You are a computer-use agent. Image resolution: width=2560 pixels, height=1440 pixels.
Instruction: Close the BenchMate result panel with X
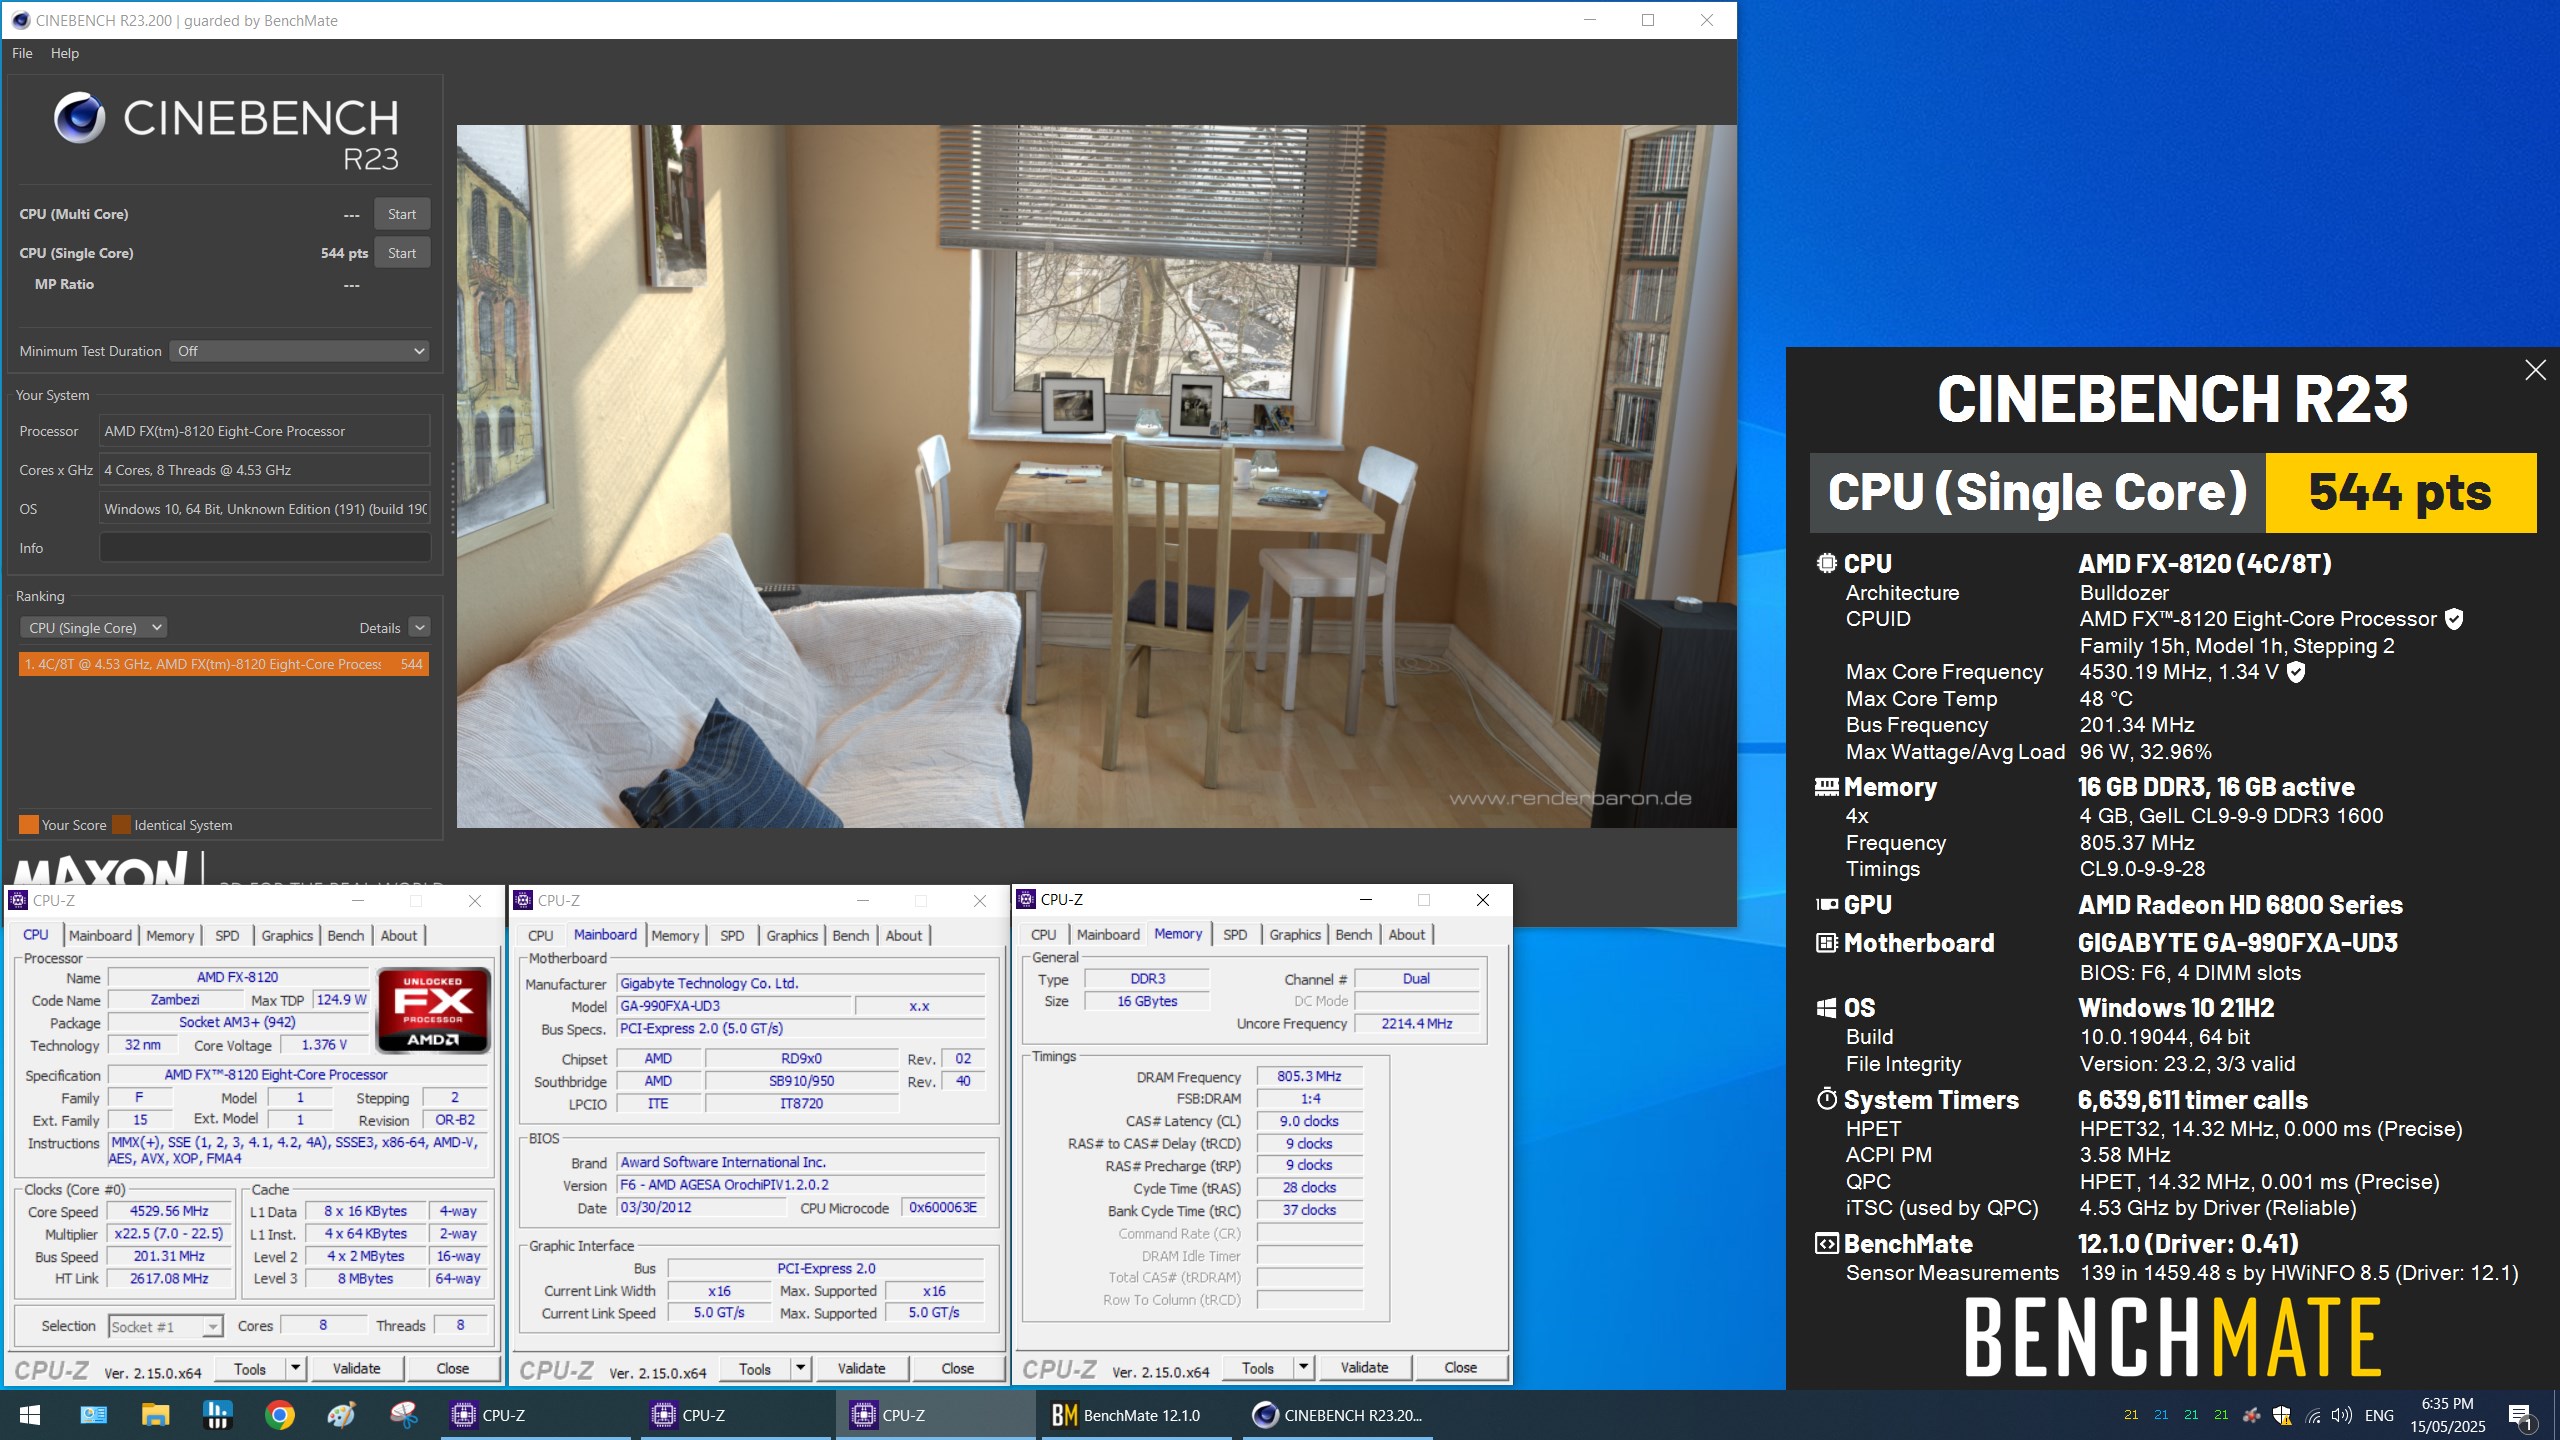tap(2535, 370)
